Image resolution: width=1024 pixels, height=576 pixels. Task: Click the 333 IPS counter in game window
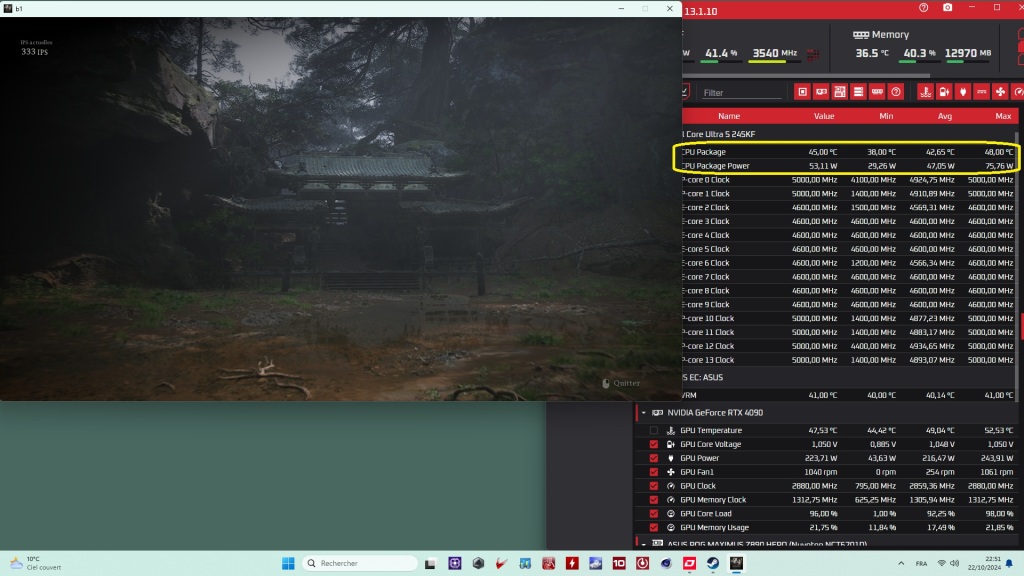pos(34,52)
